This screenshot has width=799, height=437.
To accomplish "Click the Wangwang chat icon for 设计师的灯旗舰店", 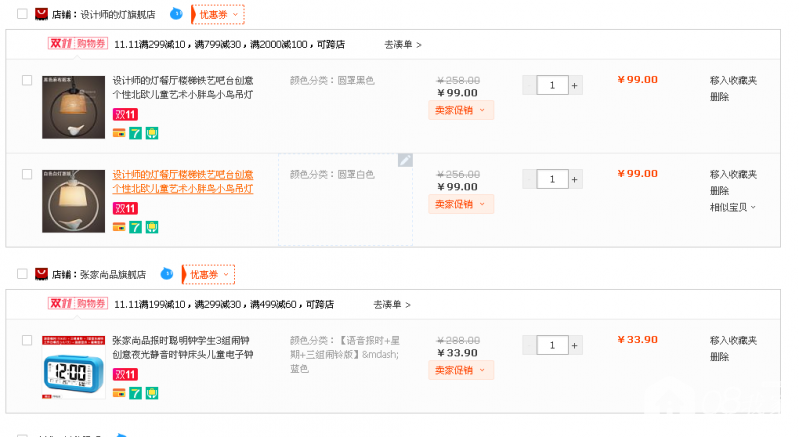I will tap(176, 14).
